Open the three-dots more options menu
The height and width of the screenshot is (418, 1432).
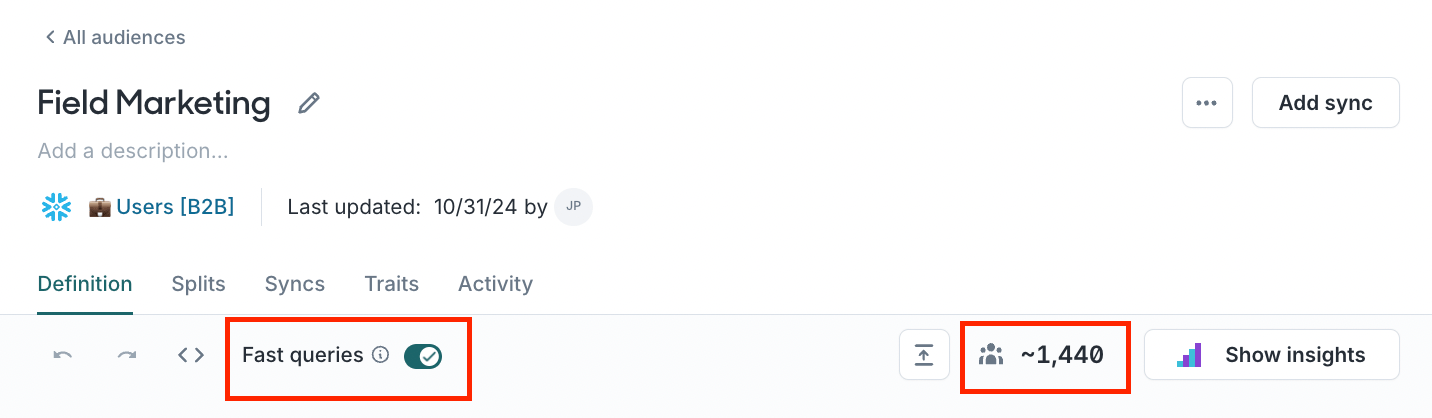1207,103
